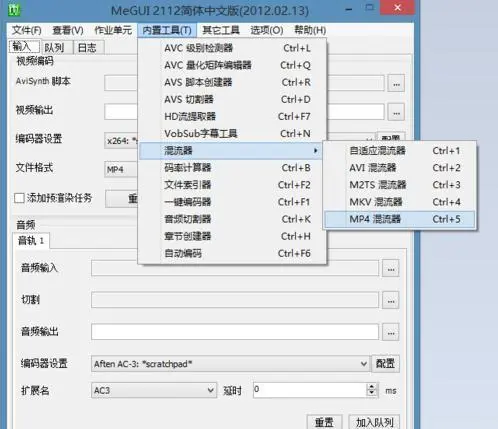Browse for 音频输出 path with ellipsis button
The image size is (498, 429).
click(x=391, y=332)
